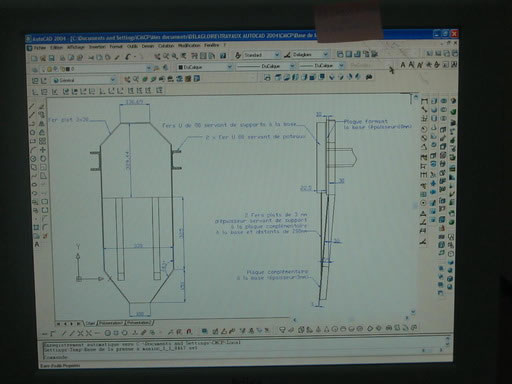Select the Line drawing tool
Viewport: 512px width, 384px height.
point(32,106)
